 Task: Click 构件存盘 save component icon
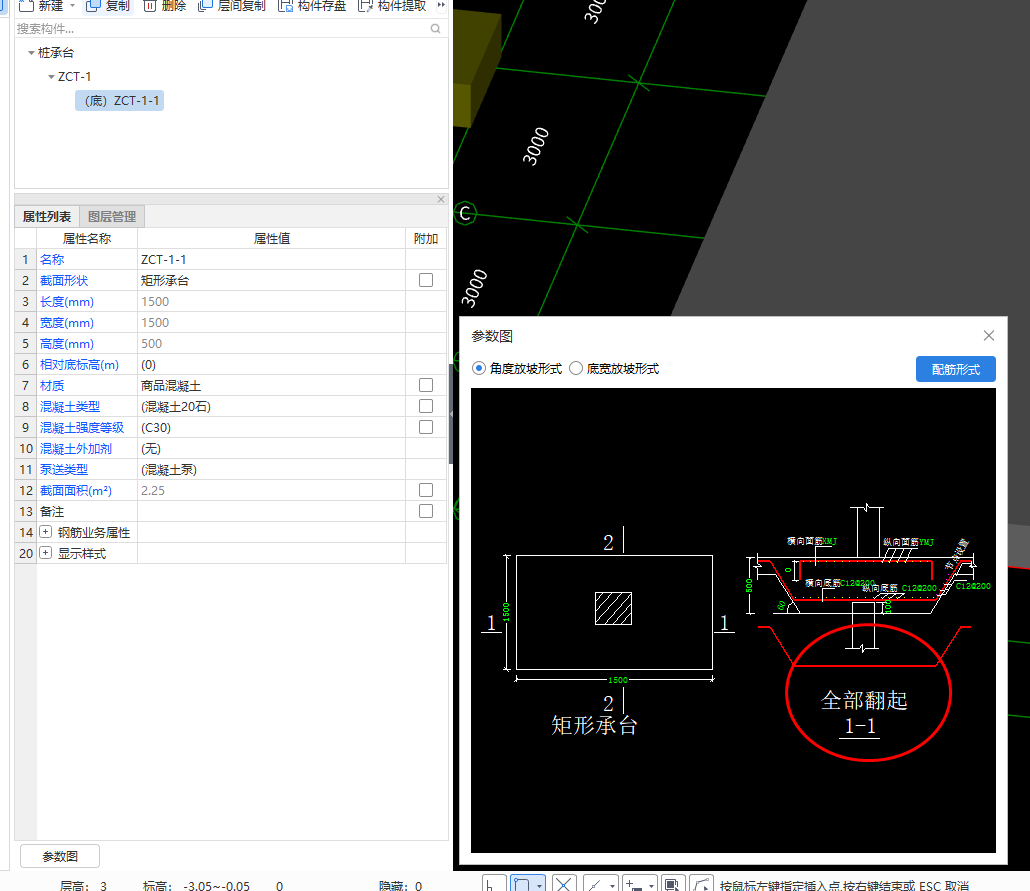(x=285, y=6)
